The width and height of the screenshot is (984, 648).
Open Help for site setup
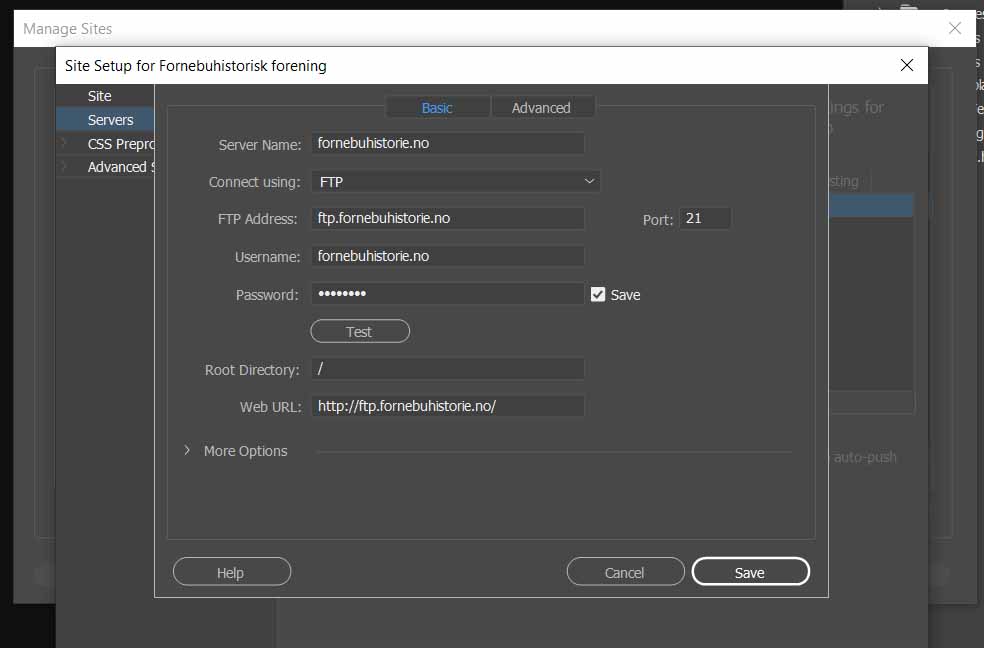click(231, 571)
